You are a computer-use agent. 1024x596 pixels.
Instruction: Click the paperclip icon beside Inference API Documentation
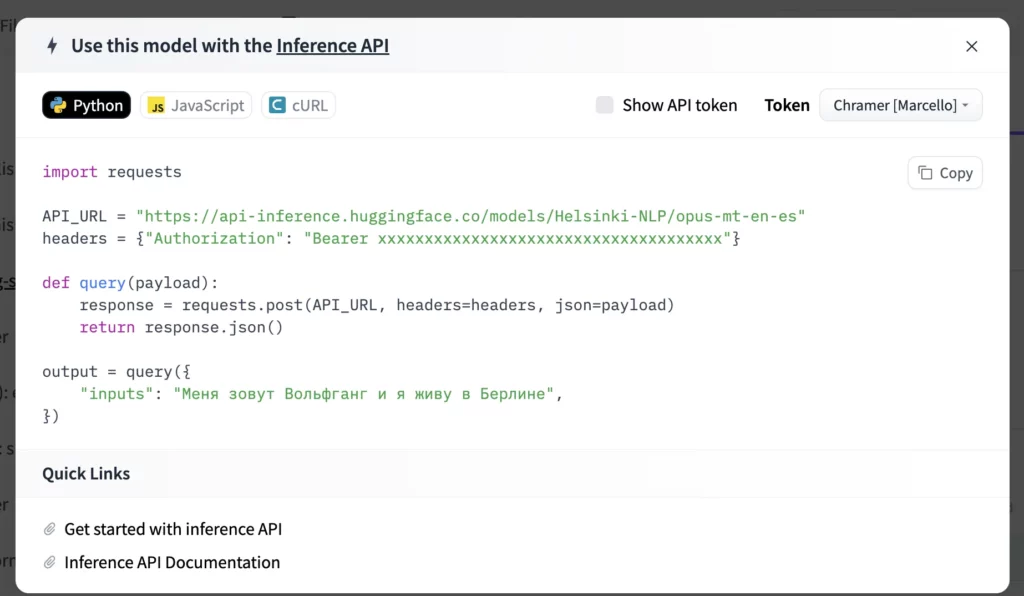click(x=50, y=563)
